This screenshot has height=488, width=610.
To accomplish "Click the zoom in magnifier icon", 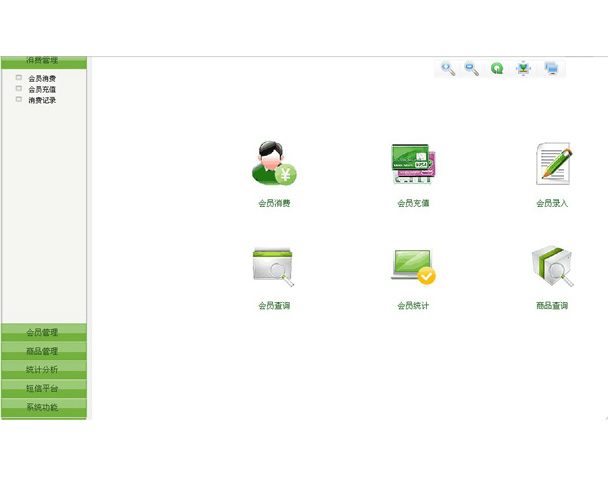I will 448,68.
